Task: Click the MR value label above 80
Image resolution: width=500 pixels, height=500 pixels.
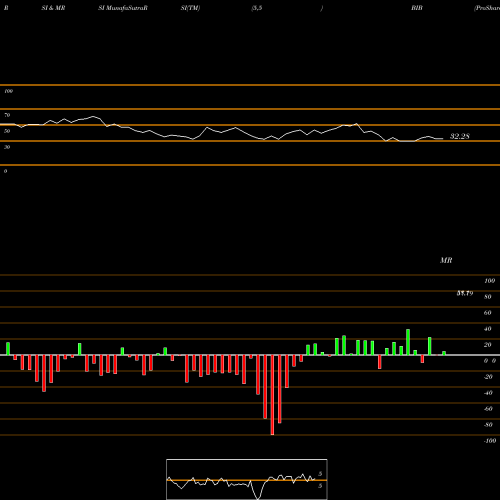Action: pos(465,293)
